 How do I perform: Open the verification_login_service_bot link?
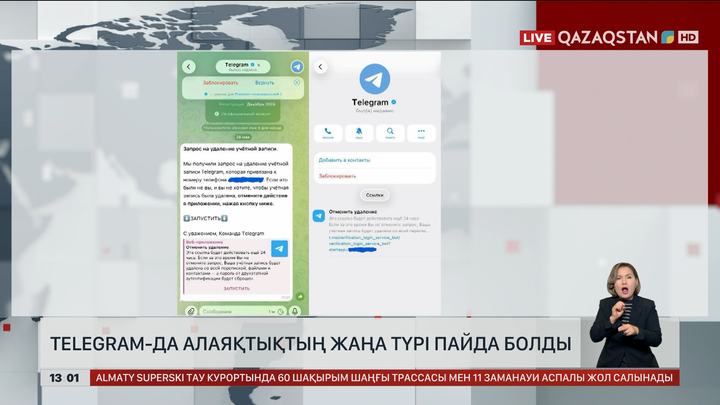tap(364, 243)
